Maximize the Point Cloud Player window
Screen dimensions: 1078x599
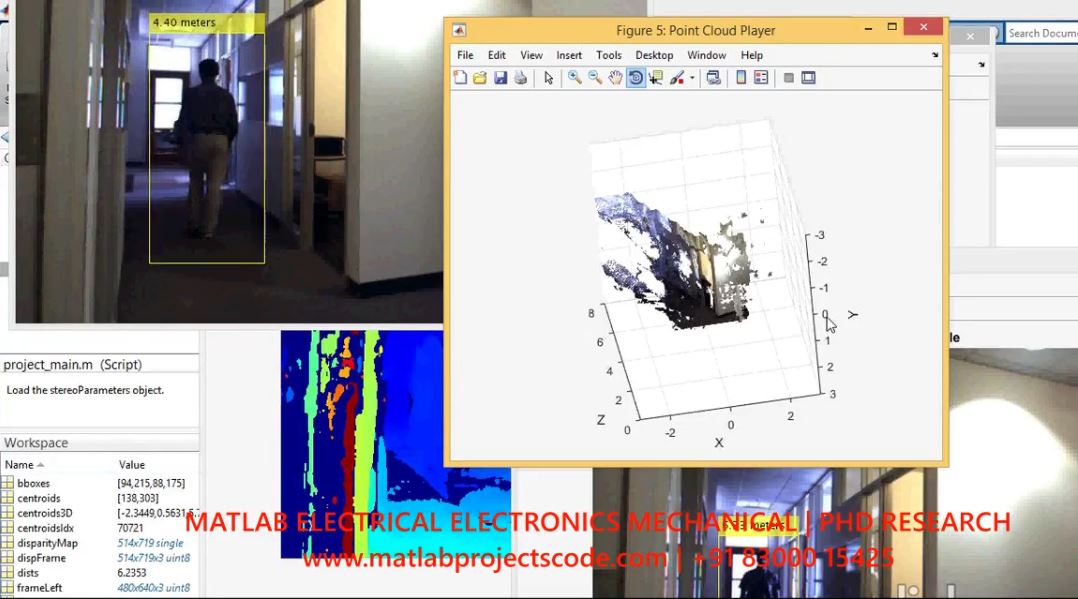pos(892,28)
